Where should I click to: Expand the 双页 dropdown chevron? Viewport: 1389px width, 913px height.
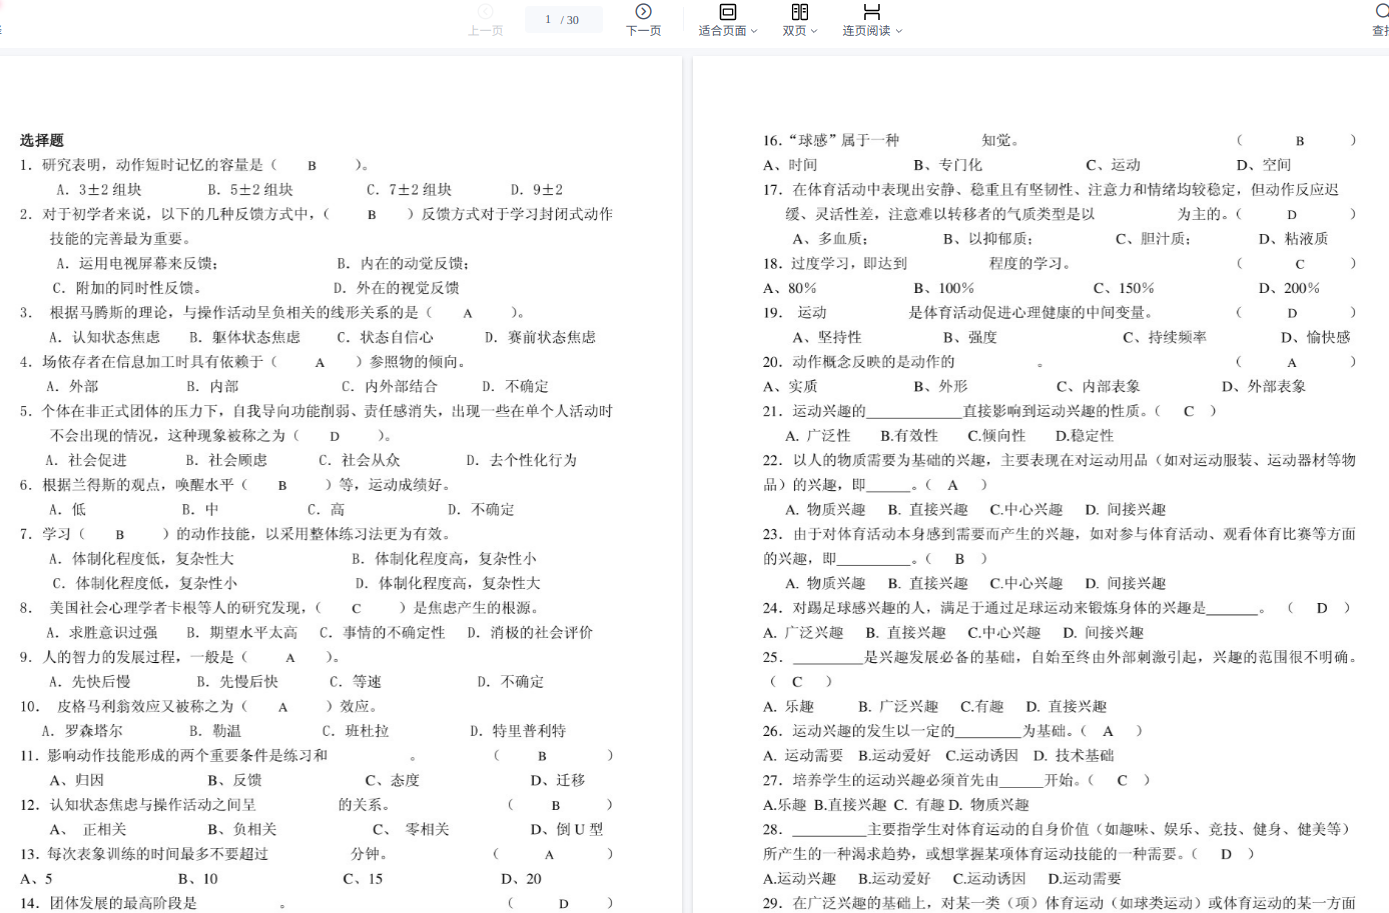tap(814, 32)
